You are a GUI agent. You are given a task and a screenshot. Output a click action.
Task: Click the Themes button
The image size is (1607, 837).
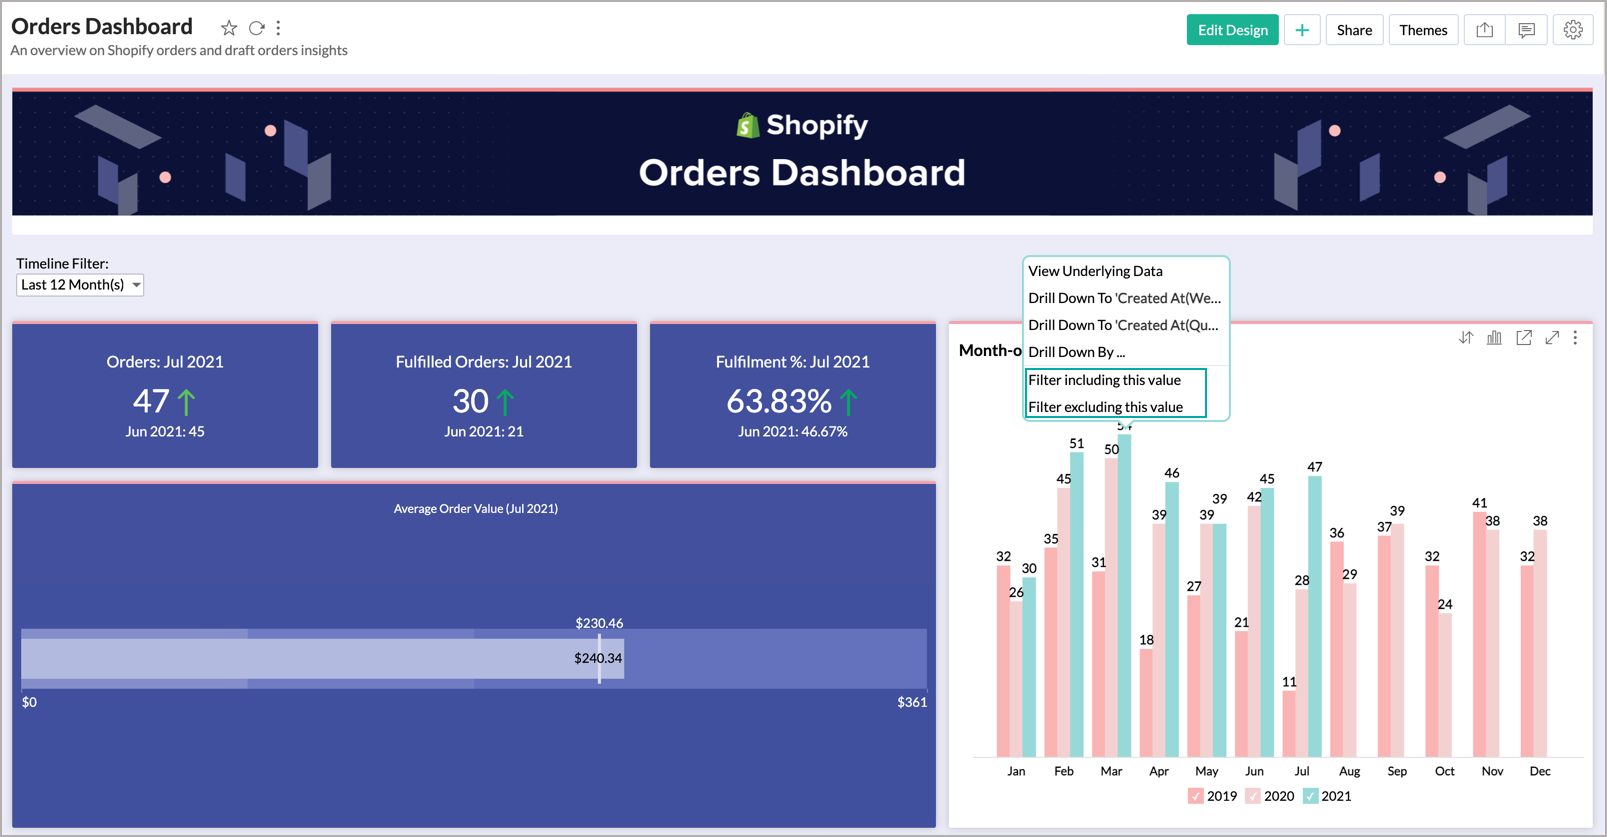[1422, 30]
